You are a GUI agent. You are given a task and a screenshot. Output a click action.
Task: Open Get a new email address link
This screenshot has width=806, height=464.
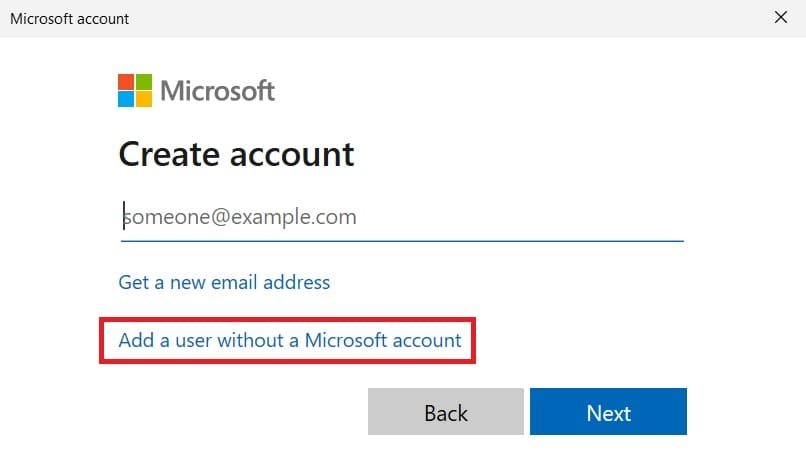pyautogui.click(x=224, y=282)
